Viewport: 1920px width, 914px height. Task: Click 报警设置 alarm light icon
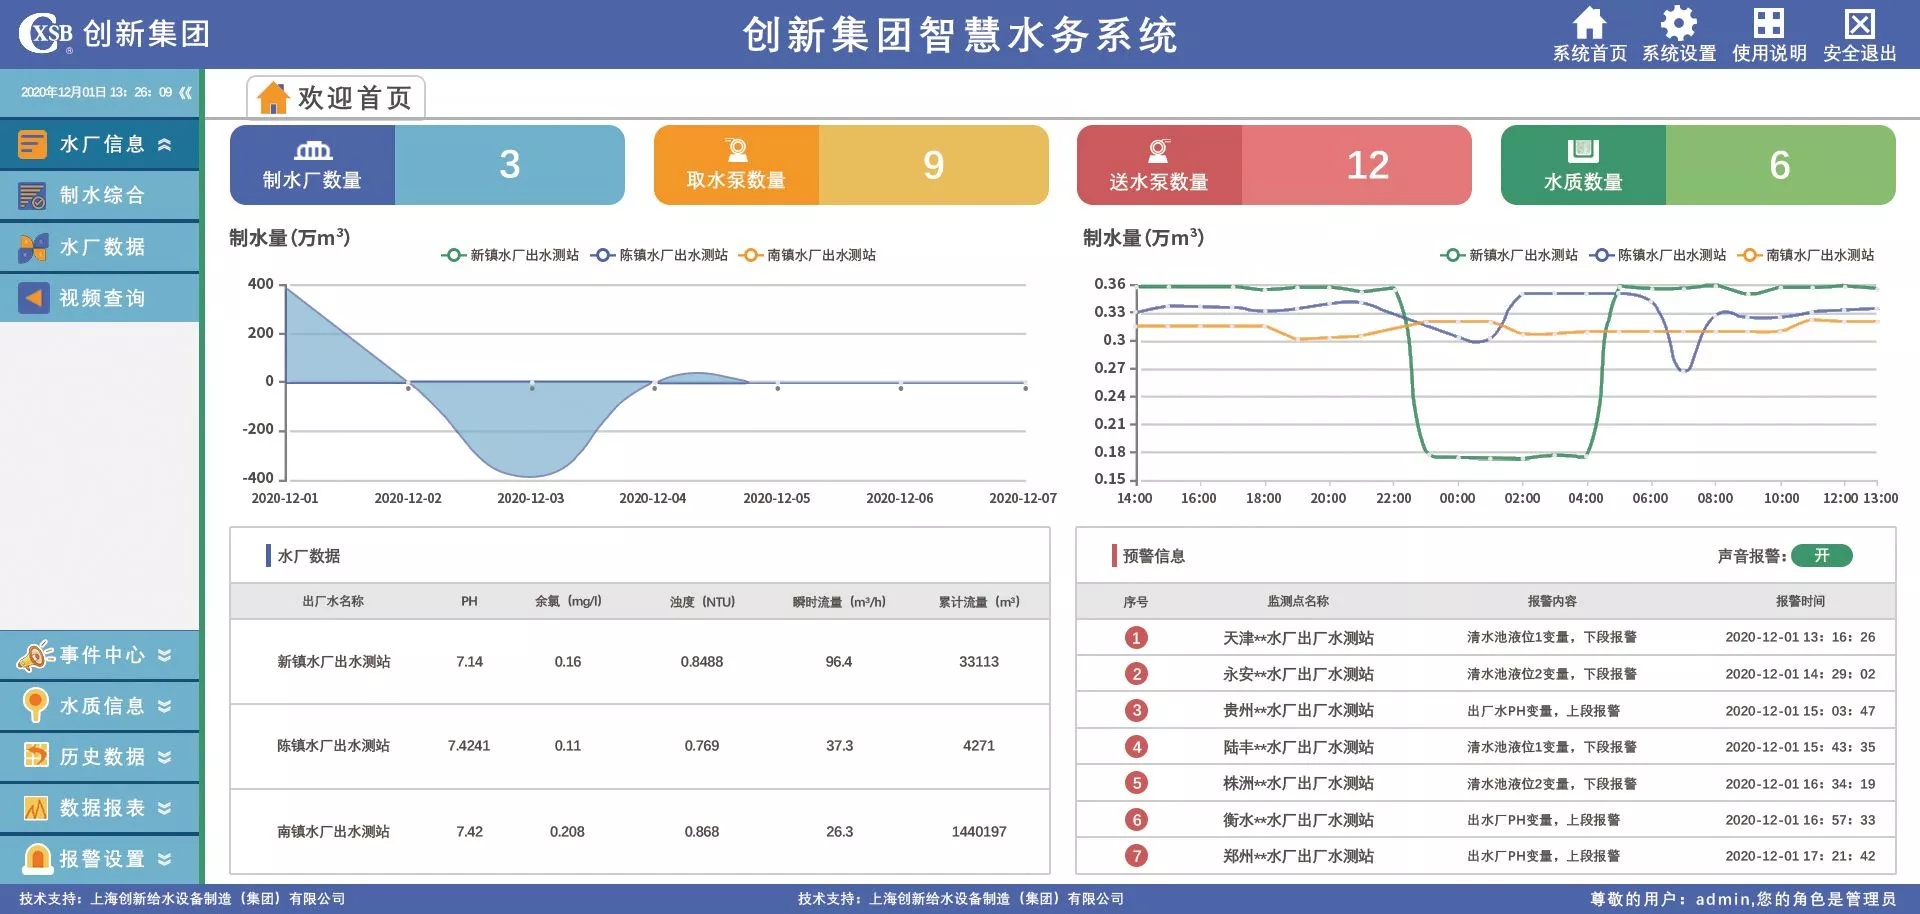[37, 857]
